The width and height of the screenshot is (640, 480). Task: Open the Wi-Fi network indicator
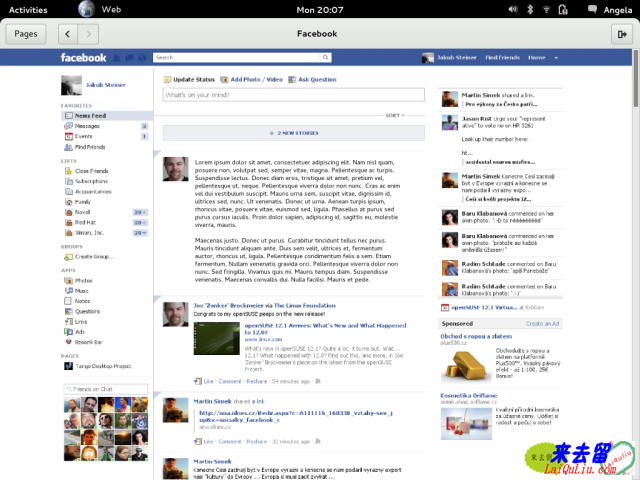tap(546, 9)
